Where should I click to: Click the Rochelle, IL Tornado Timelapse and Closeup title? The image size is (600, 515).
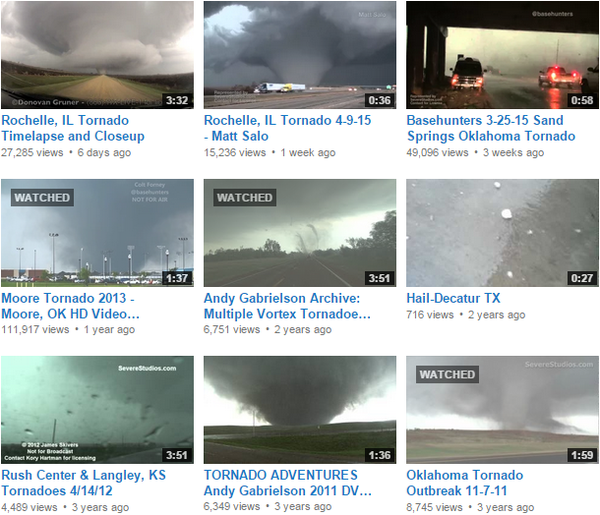pos(73,128)
